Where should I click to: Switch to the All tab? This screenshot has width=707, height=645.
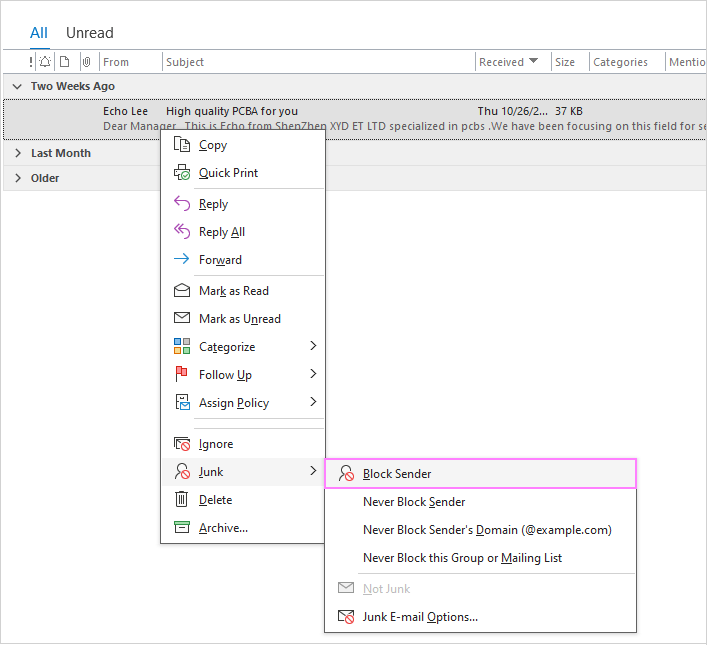click(x=39, y=33)
